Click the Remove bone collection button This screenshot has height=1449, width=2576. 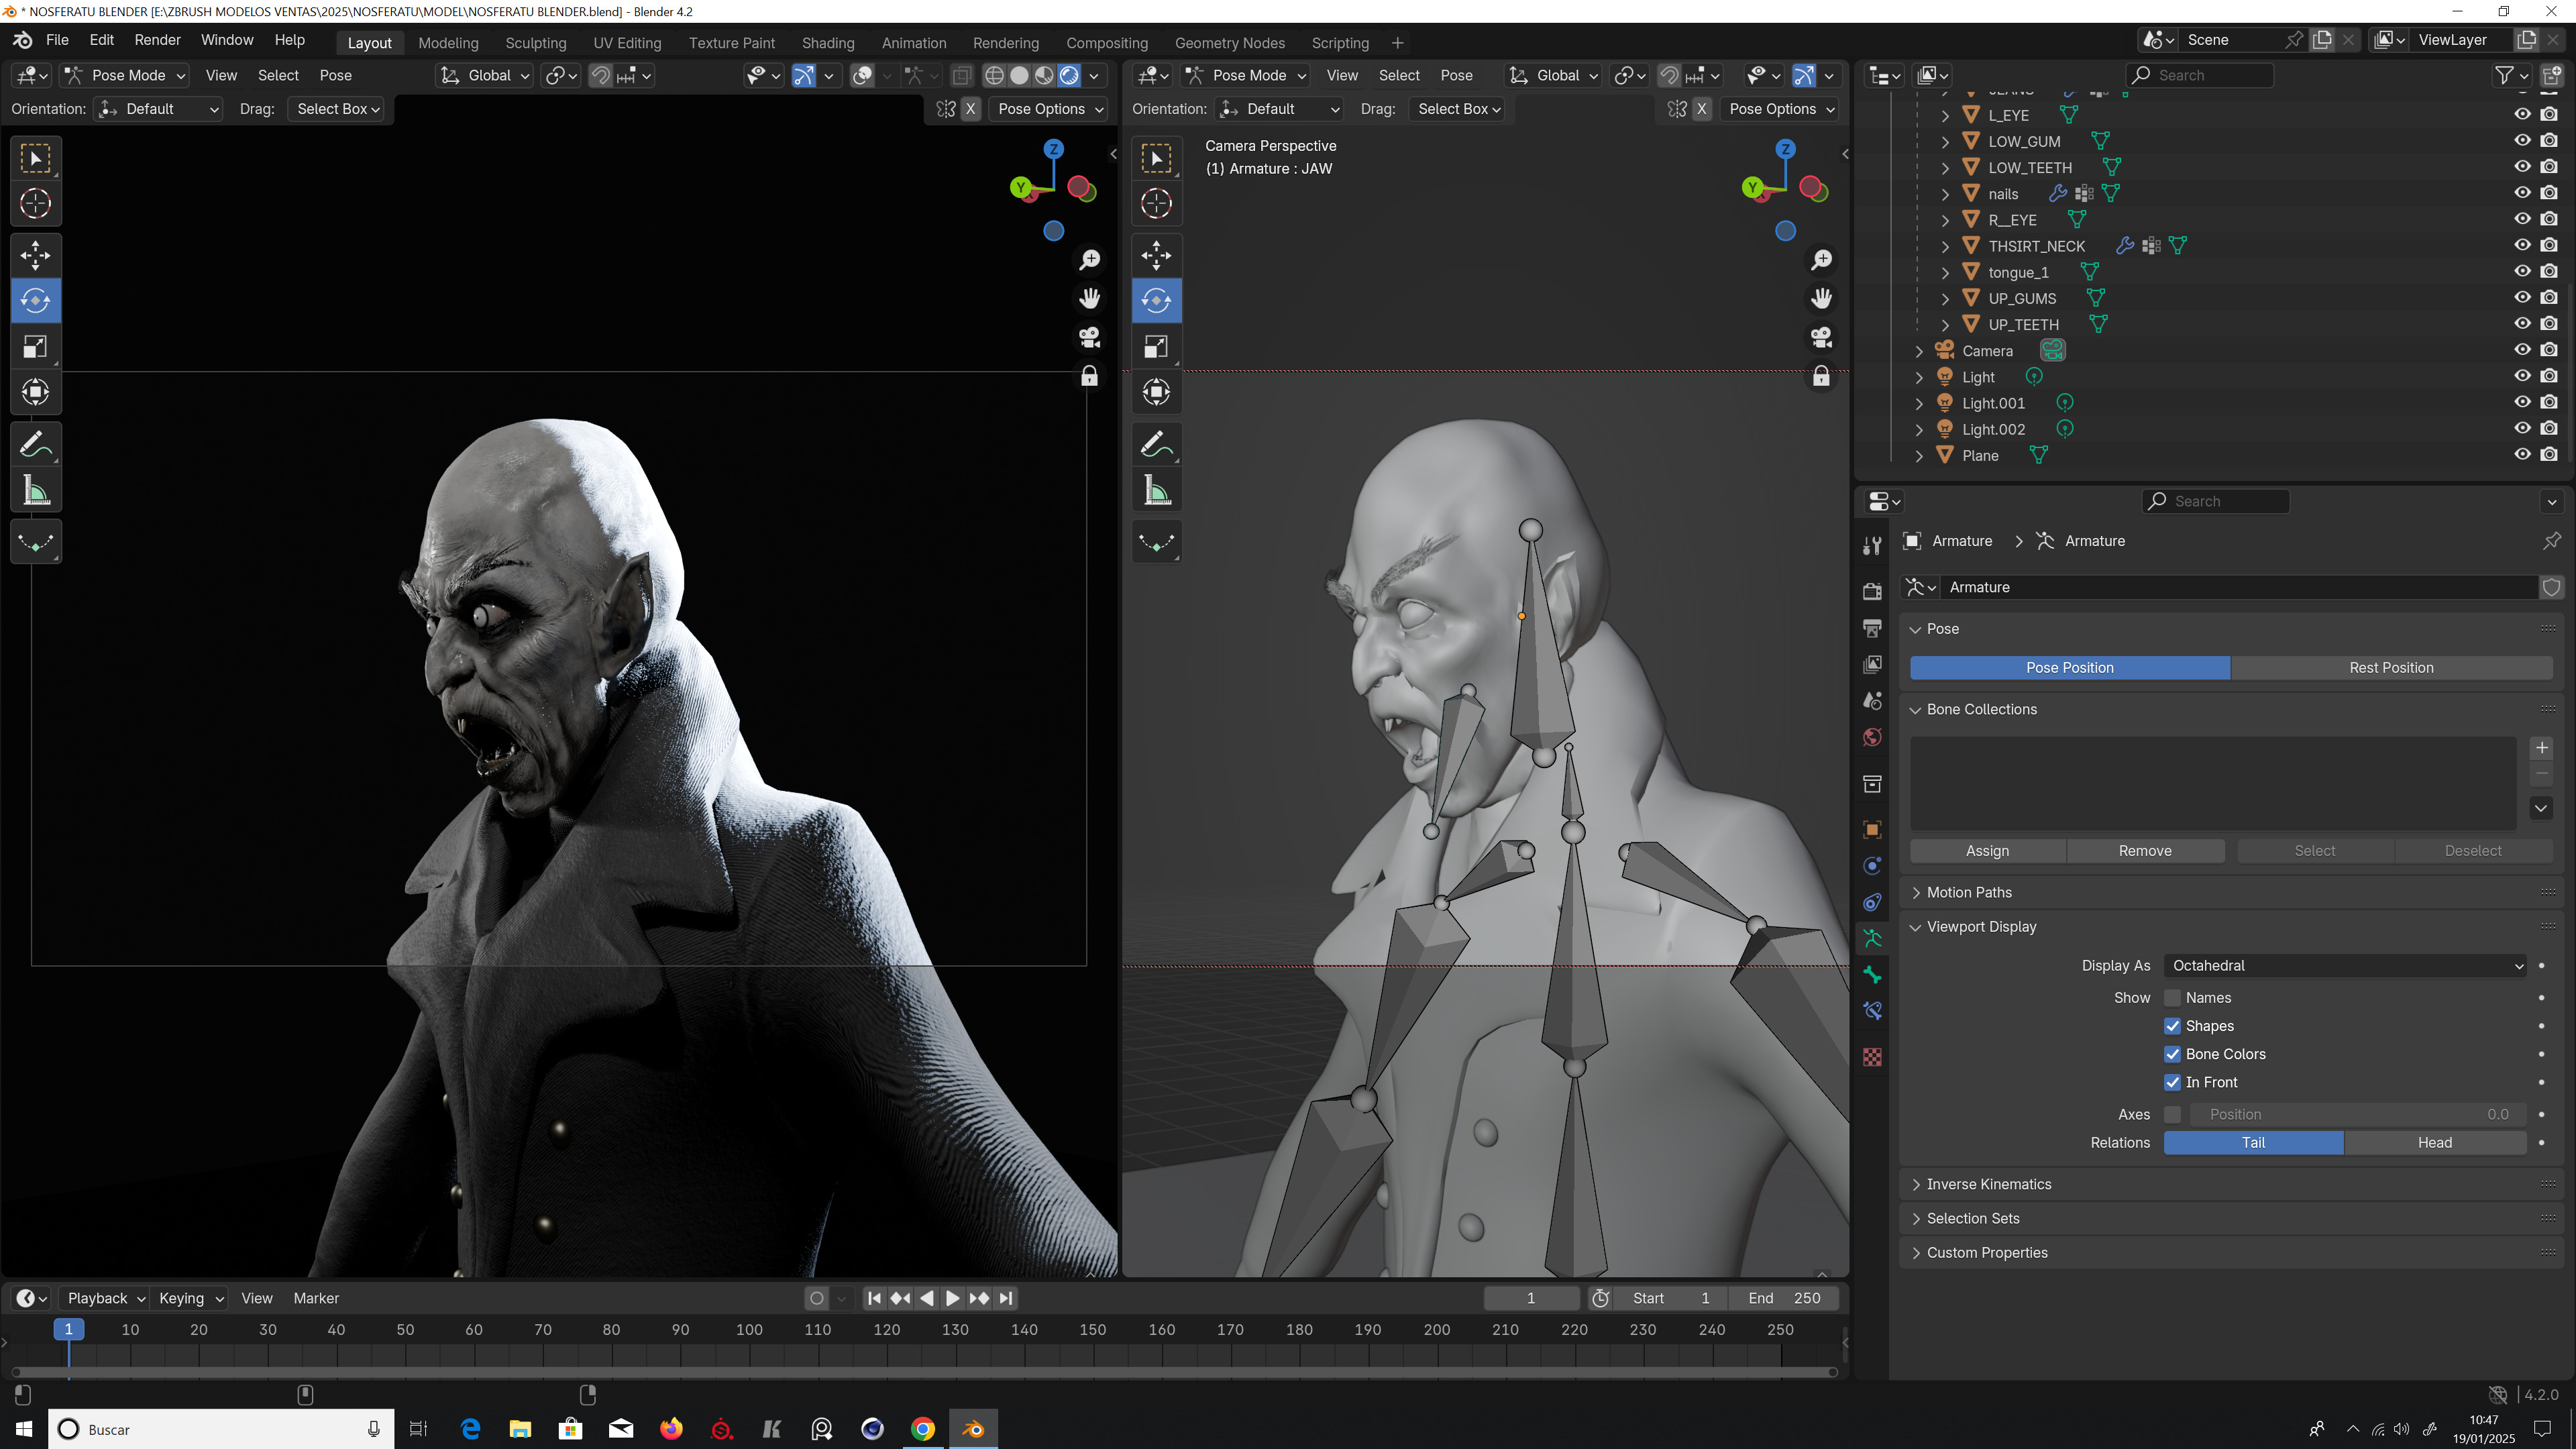click(x=2144, y=851)
